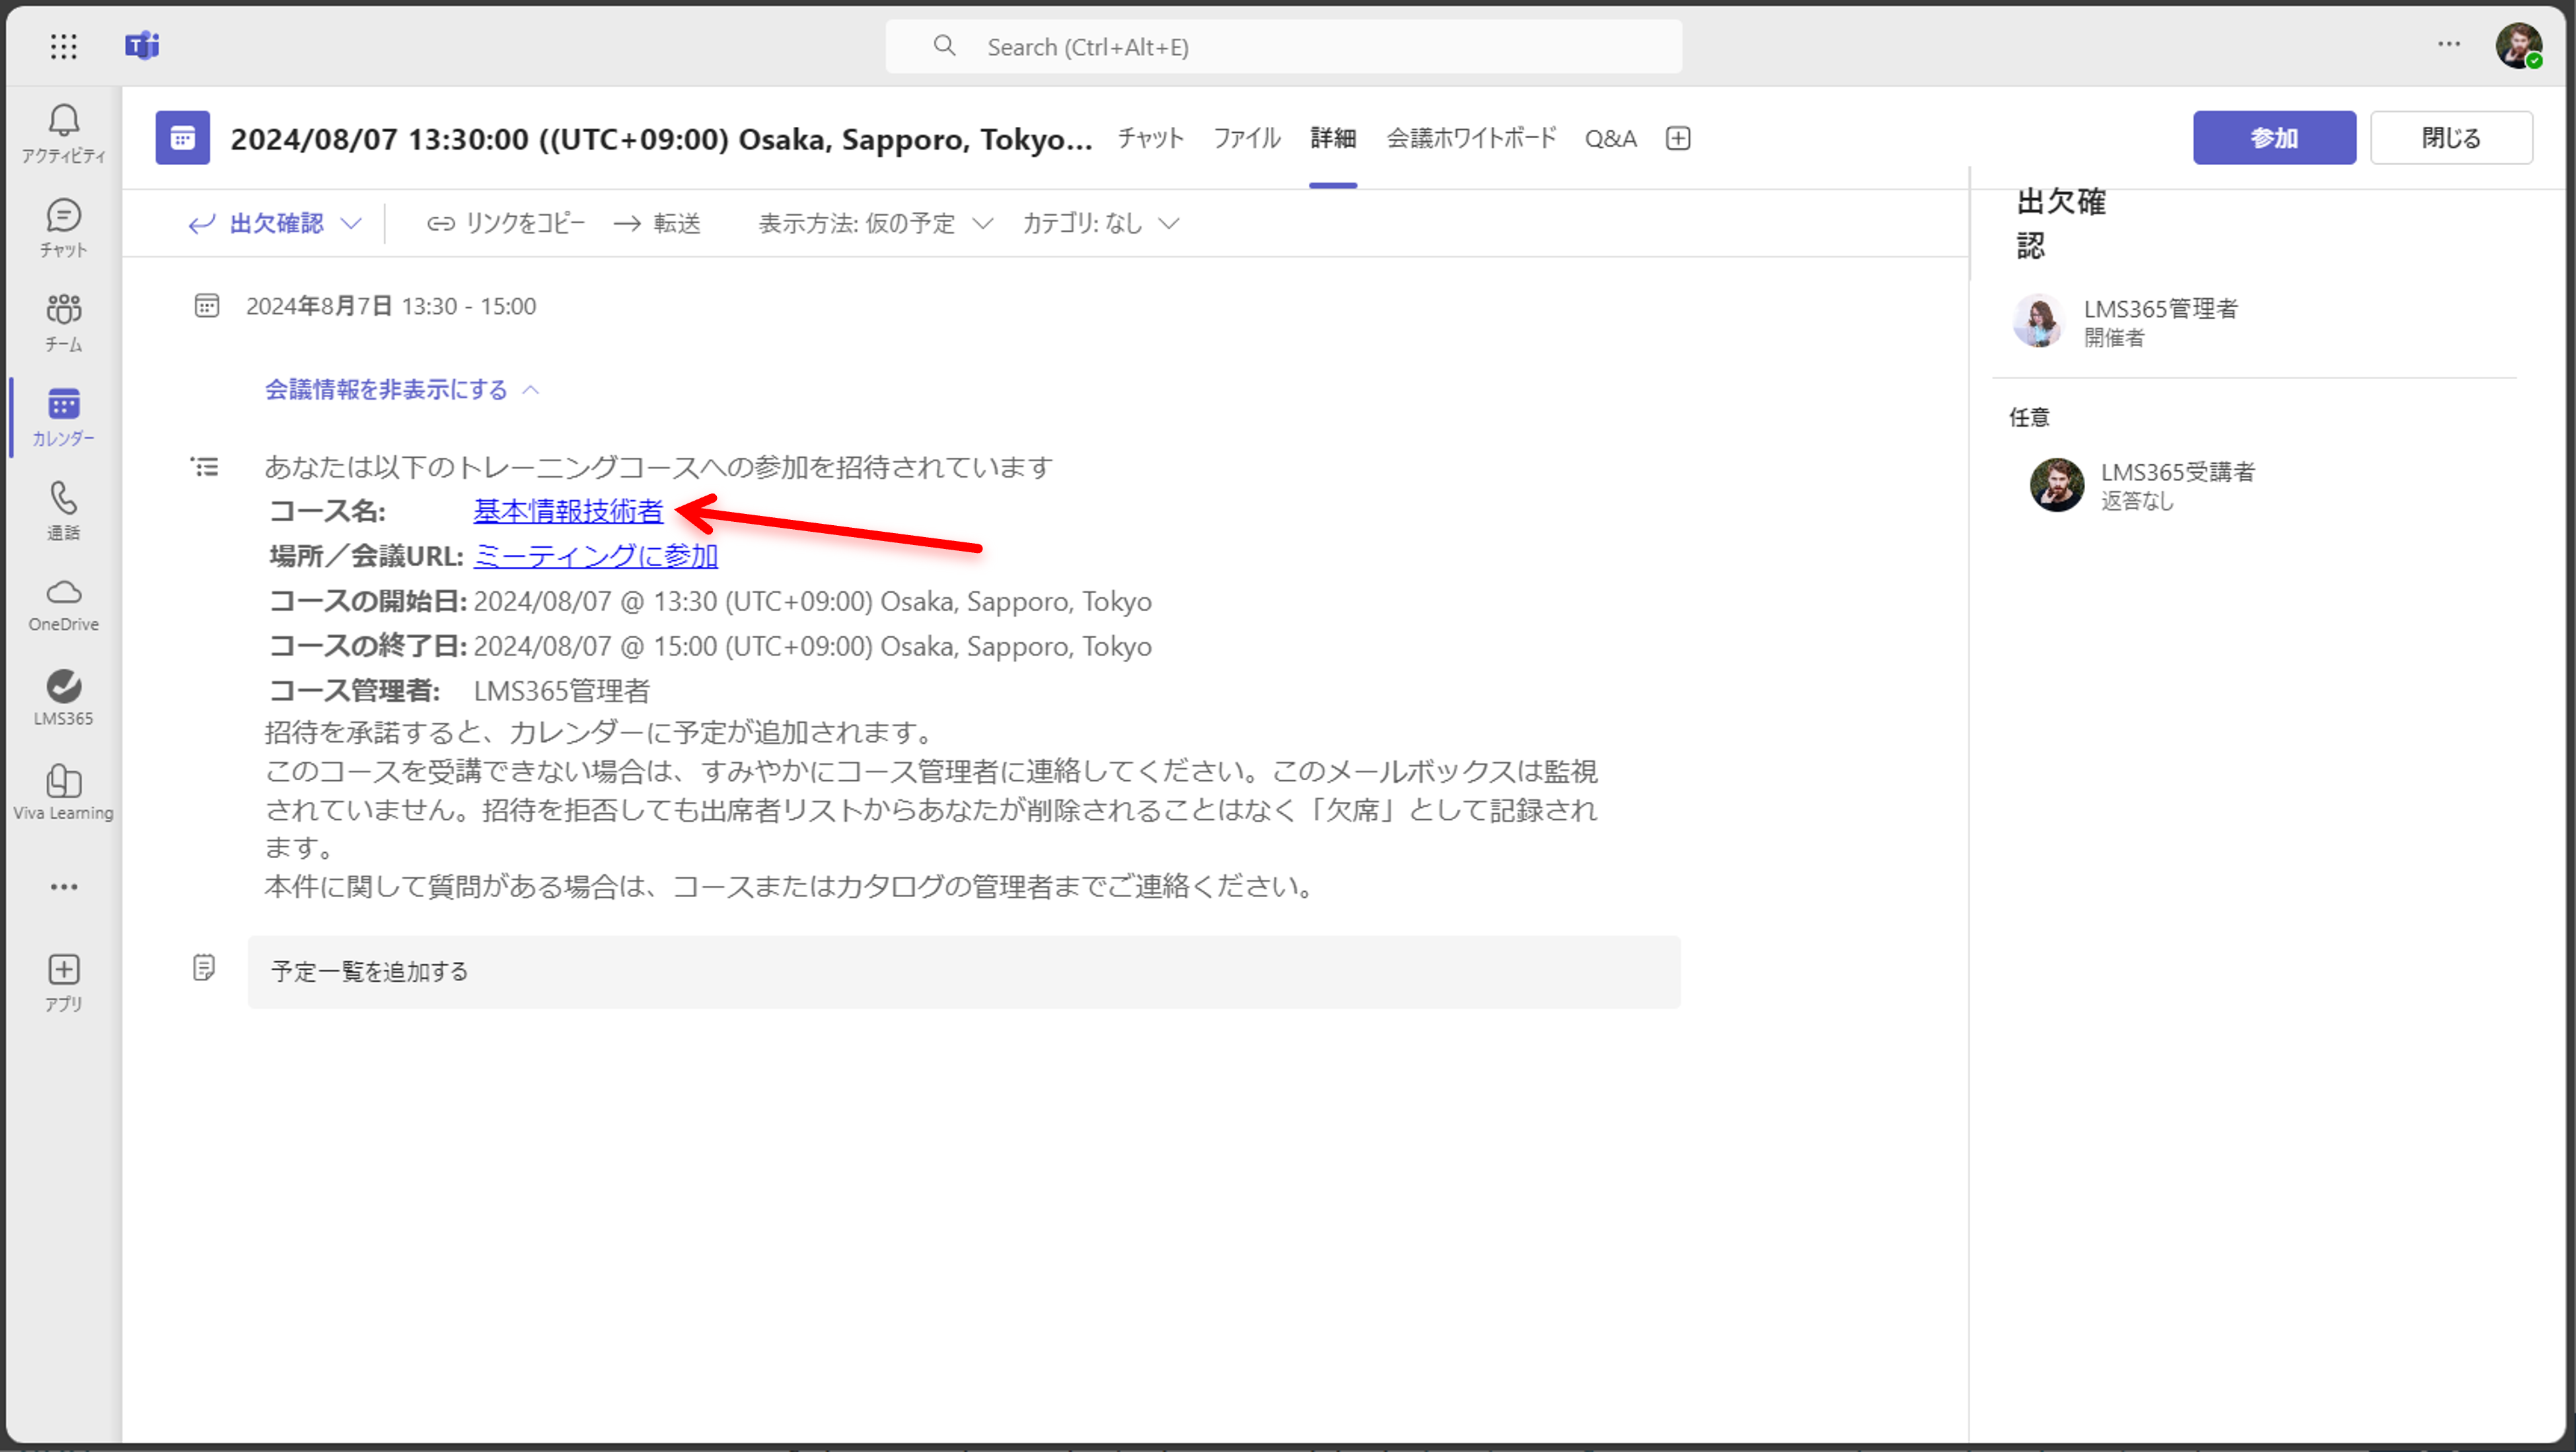Click the Microsoft Teams logo icon

coord(142,46)
